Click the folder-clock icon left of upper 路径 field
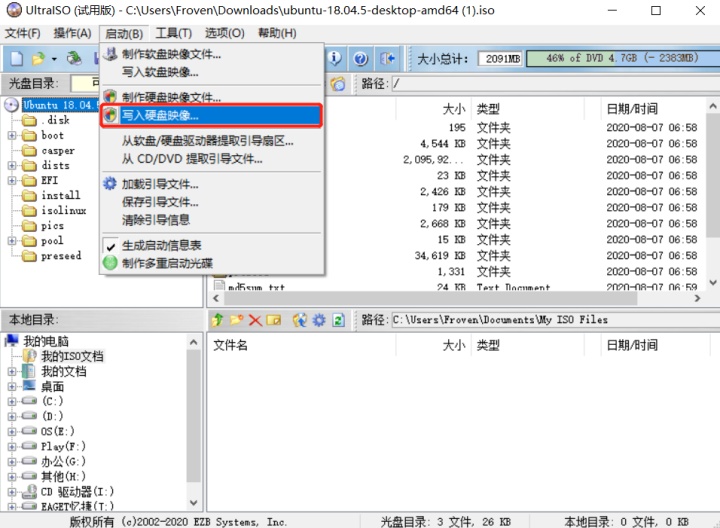This screenshot has width=720, height=528. (338, 84)
